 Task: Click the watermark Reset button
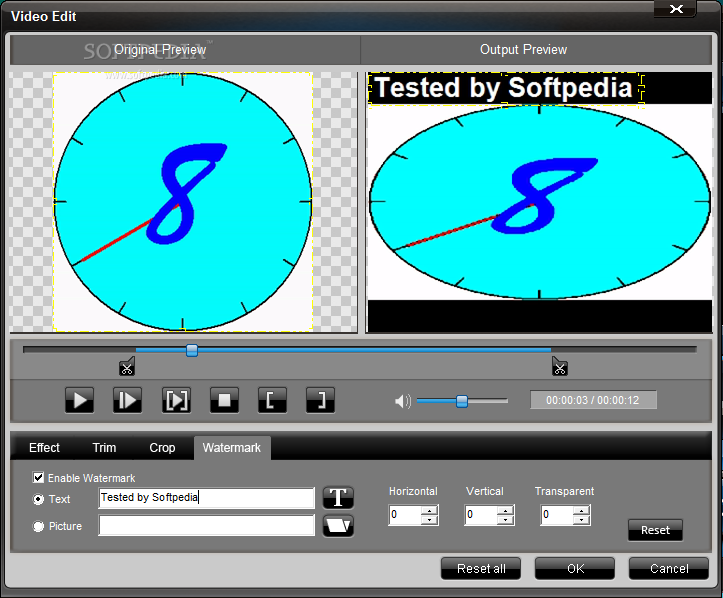[655, 530]
